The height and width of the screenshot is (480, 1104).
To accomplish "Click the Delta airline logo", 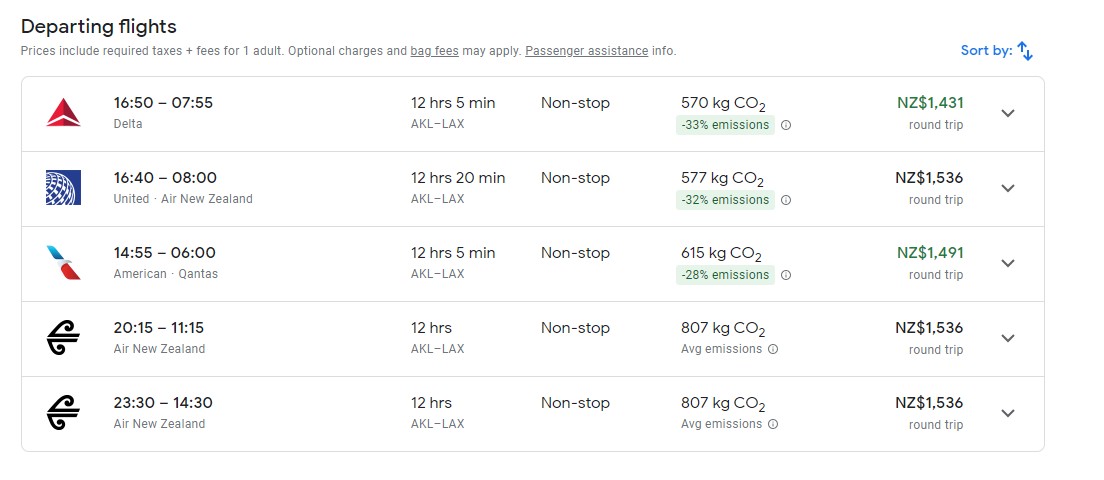I will coord(63,113).
